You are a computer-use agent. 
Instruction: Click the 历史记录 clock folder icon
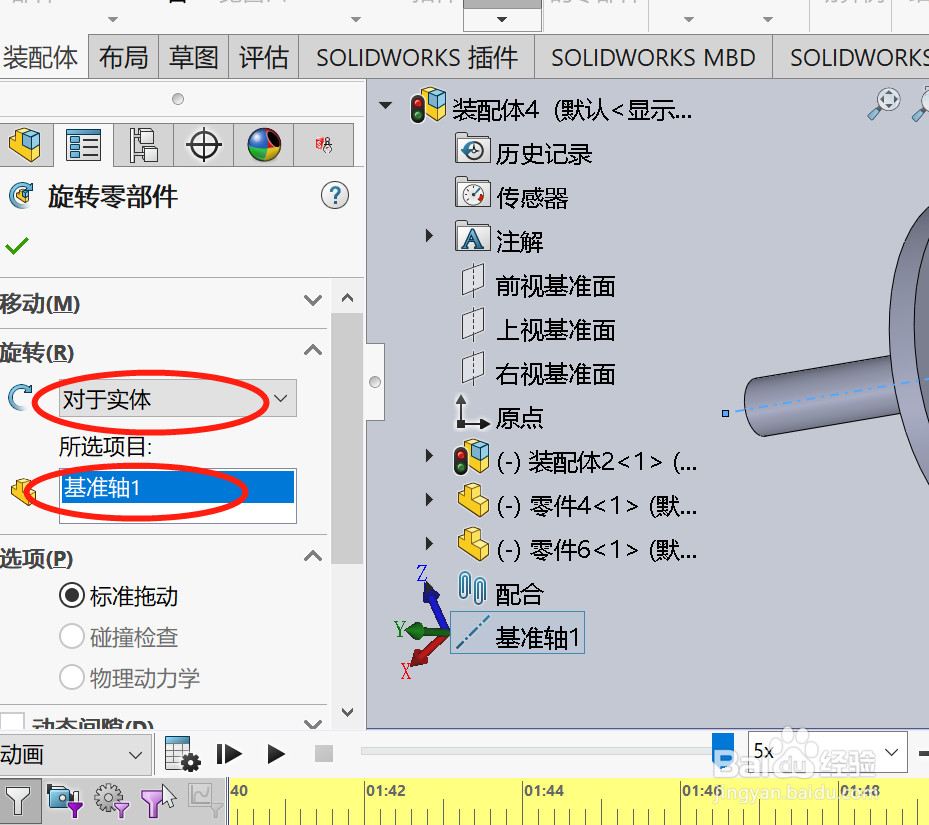coord(473,149)
